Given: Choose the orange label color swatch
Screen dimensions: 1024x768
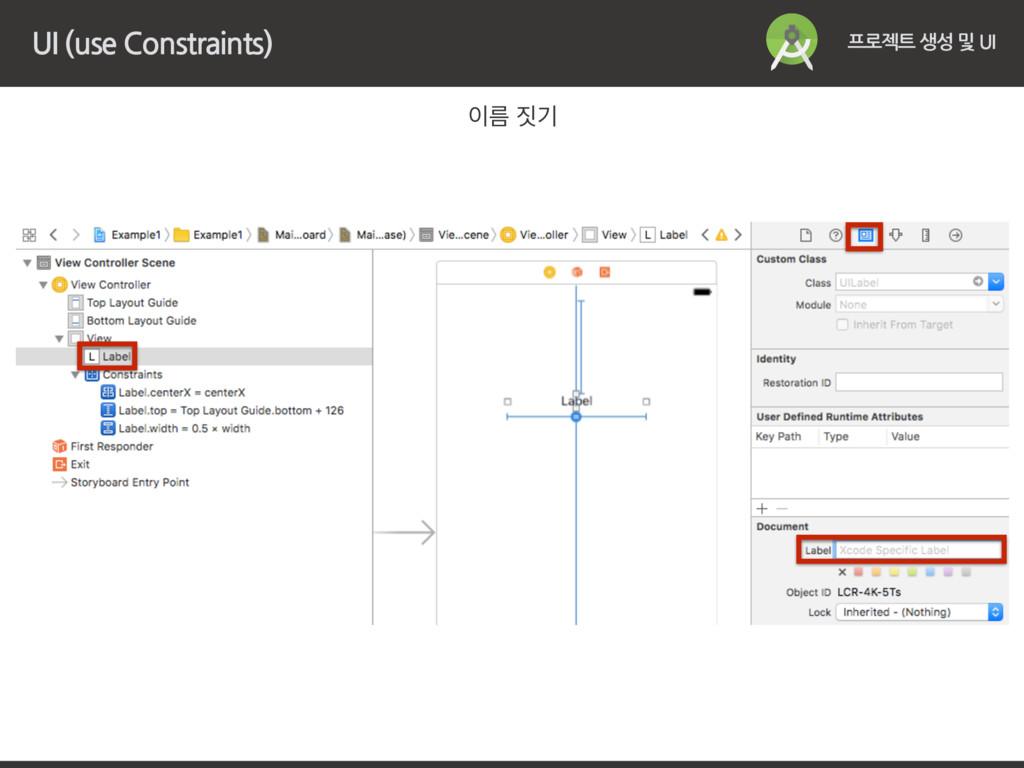Looking at the screenshot, I should (876, 572).
